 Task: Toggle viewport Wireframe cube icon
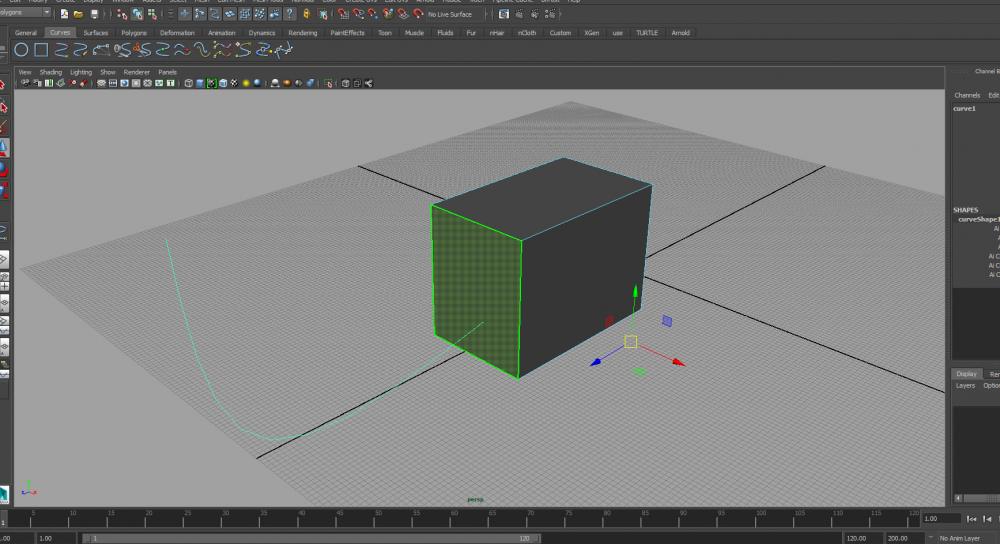point(188,84)
